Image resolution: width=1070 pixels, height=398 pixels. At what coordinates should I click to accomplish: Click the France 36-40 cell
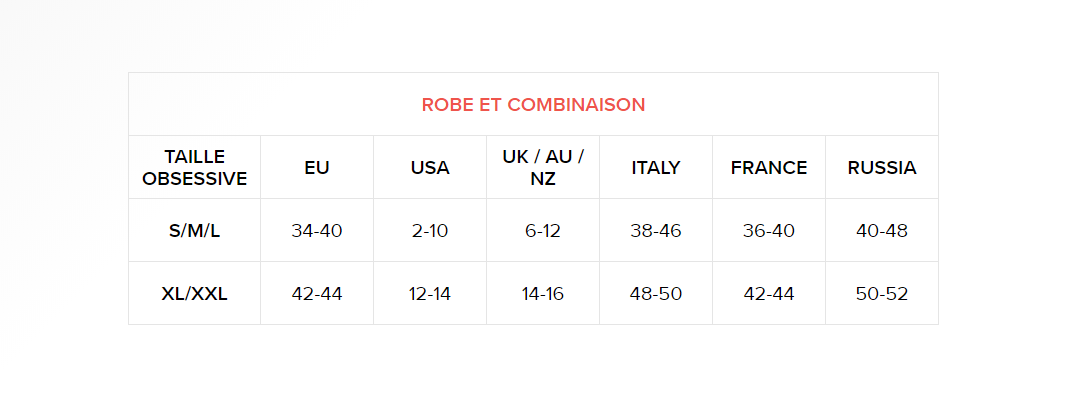point(769,231)
